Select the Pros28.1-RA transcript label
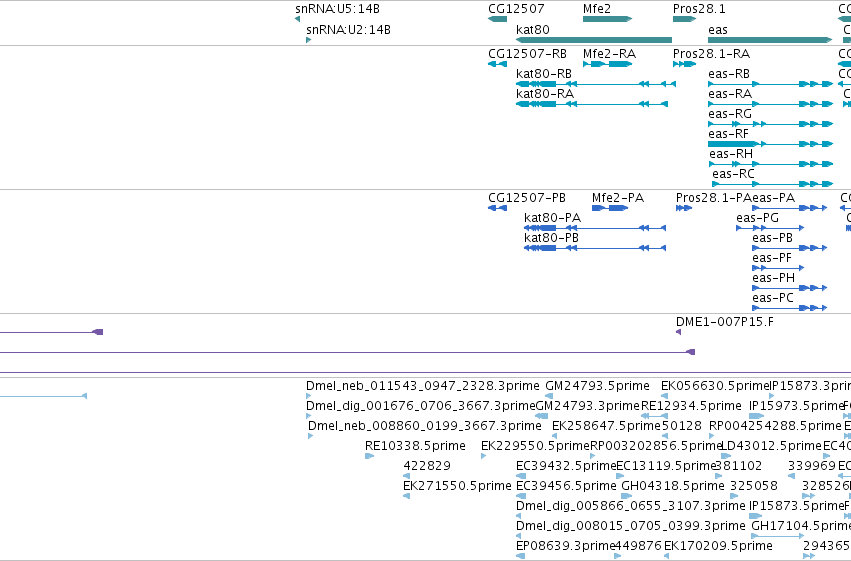This screenshot has width=851, height=561. point(712,54)
